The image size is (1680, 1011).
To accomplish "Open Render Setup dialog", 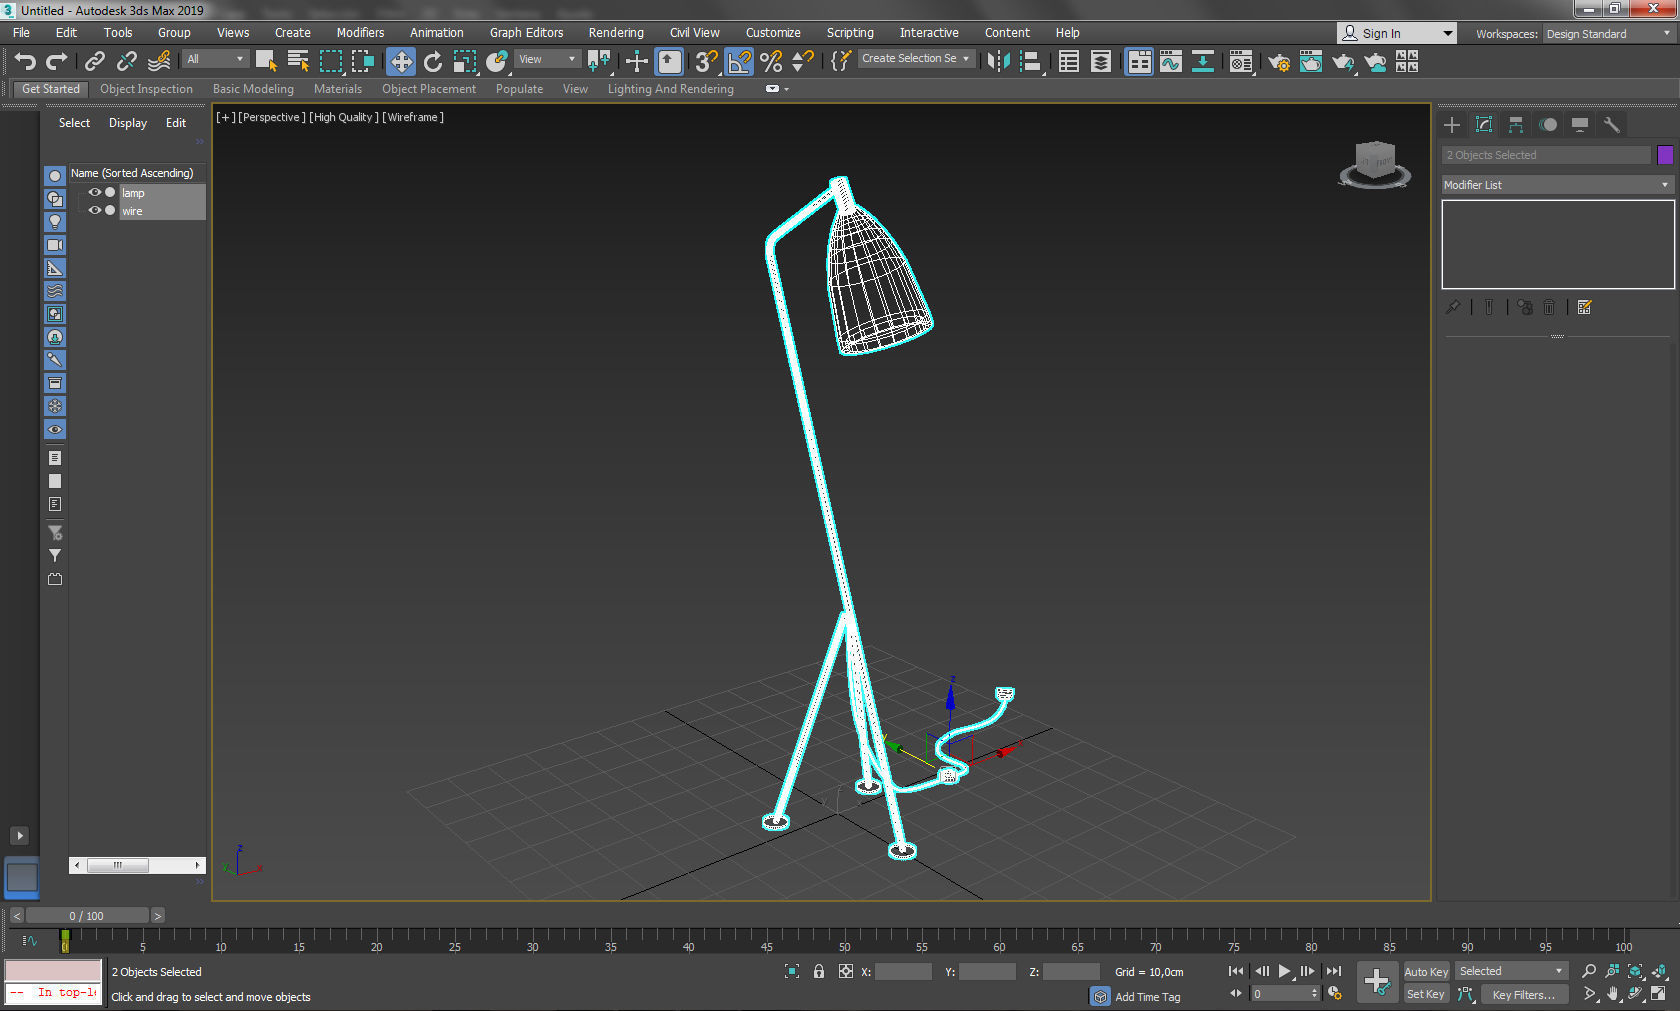I will pyautogui.click(x=1279, y=62).
